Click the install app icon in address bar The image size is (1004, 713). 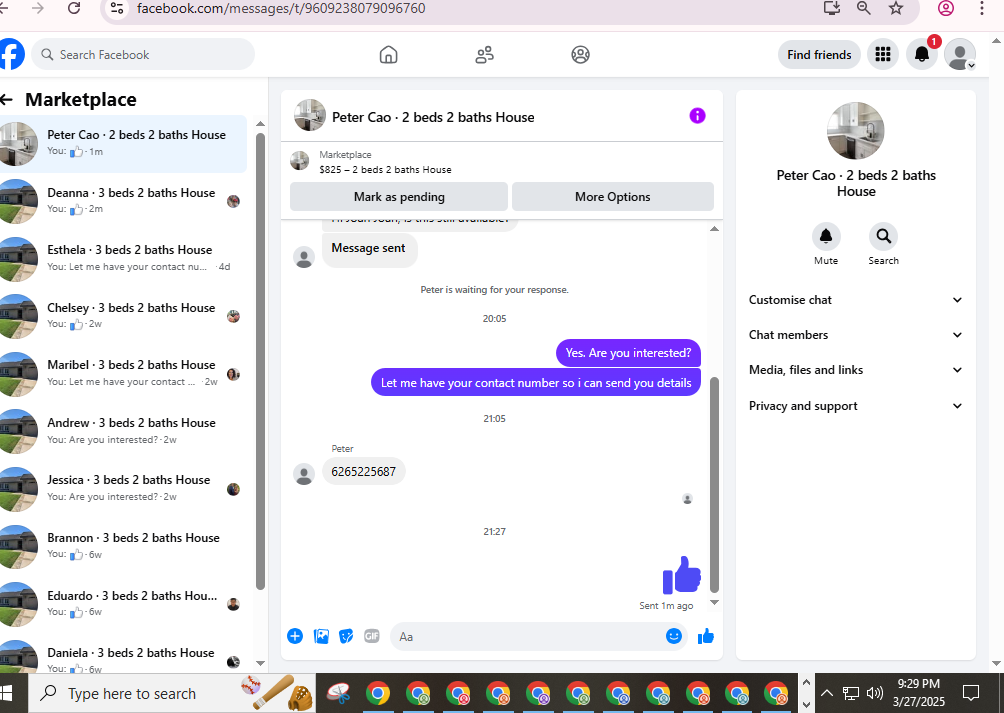[x=832, y=8]
